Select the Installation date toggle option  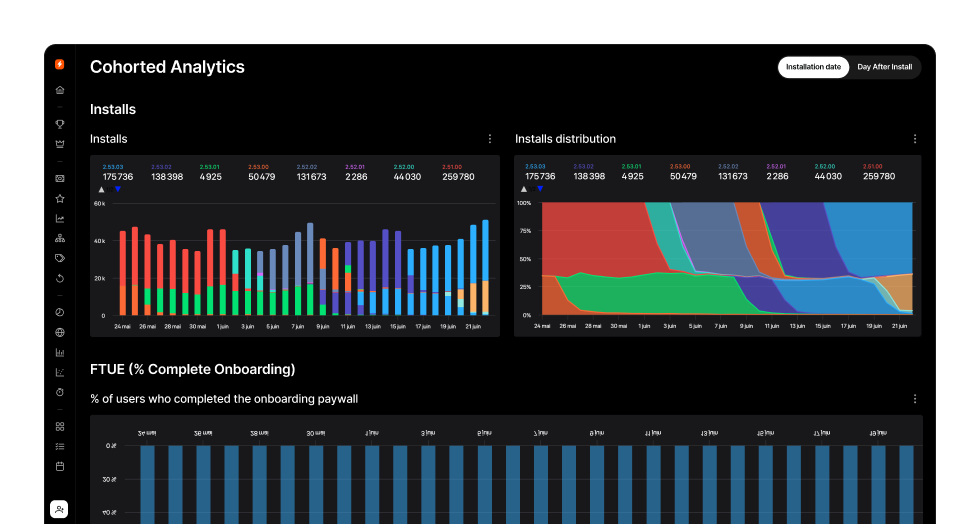(813, 67)
